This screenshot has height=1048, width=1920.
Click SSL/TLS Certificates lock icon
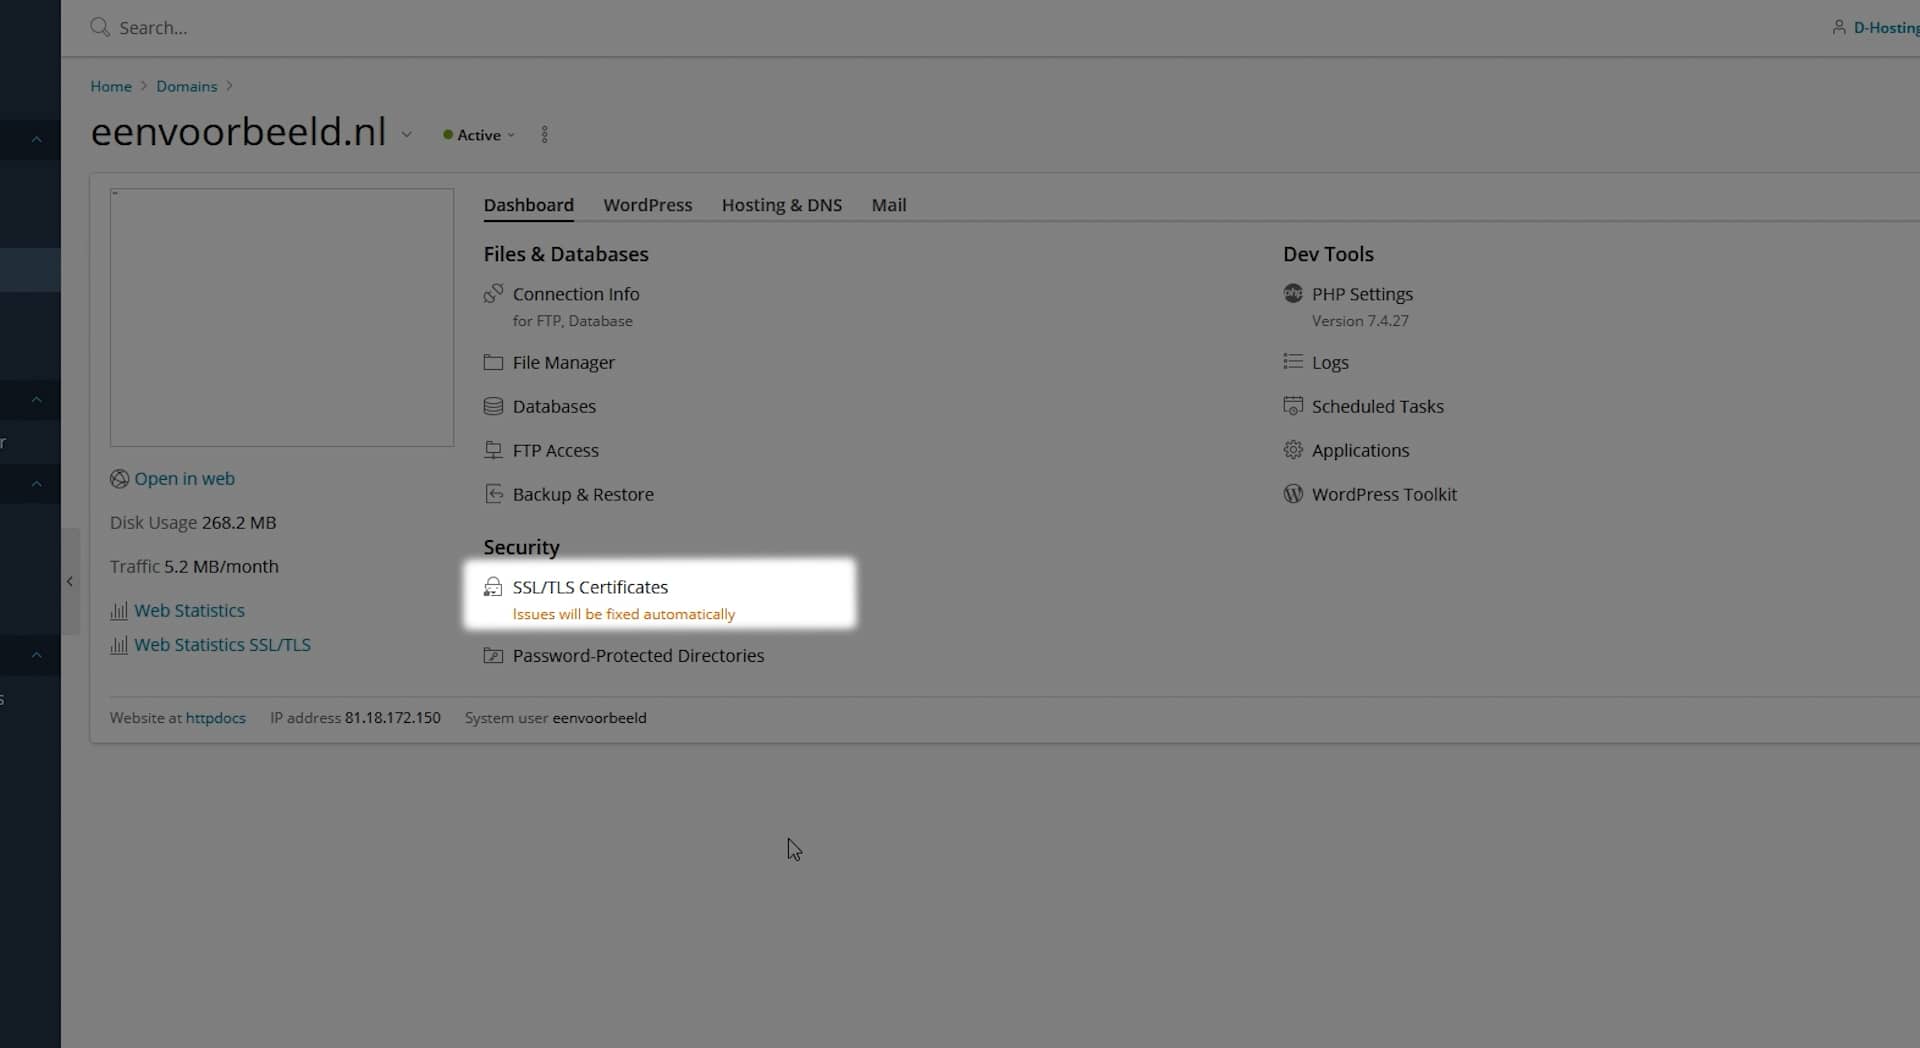tap(493, 587)
